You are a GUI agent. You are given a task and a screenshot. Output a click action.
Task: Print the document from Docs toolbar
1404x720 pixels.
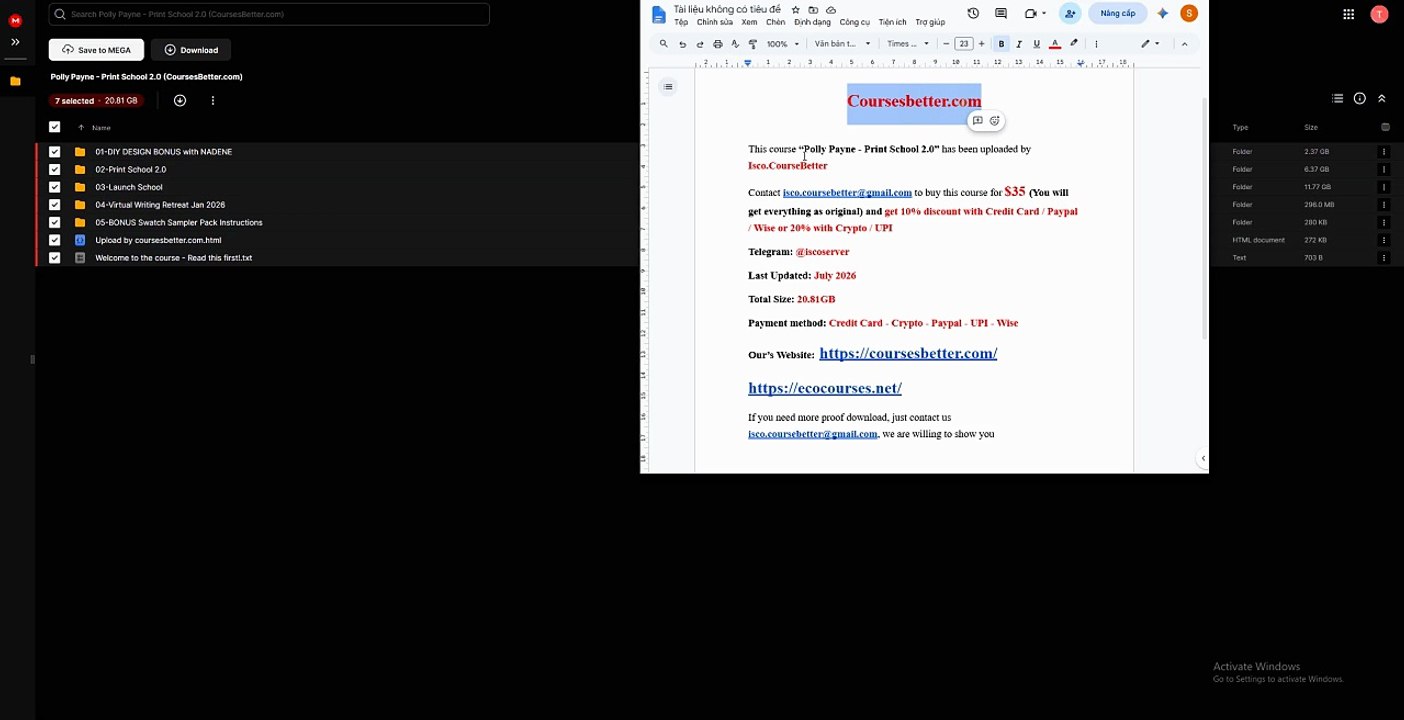pyautogui.click(x=717, y=44)
